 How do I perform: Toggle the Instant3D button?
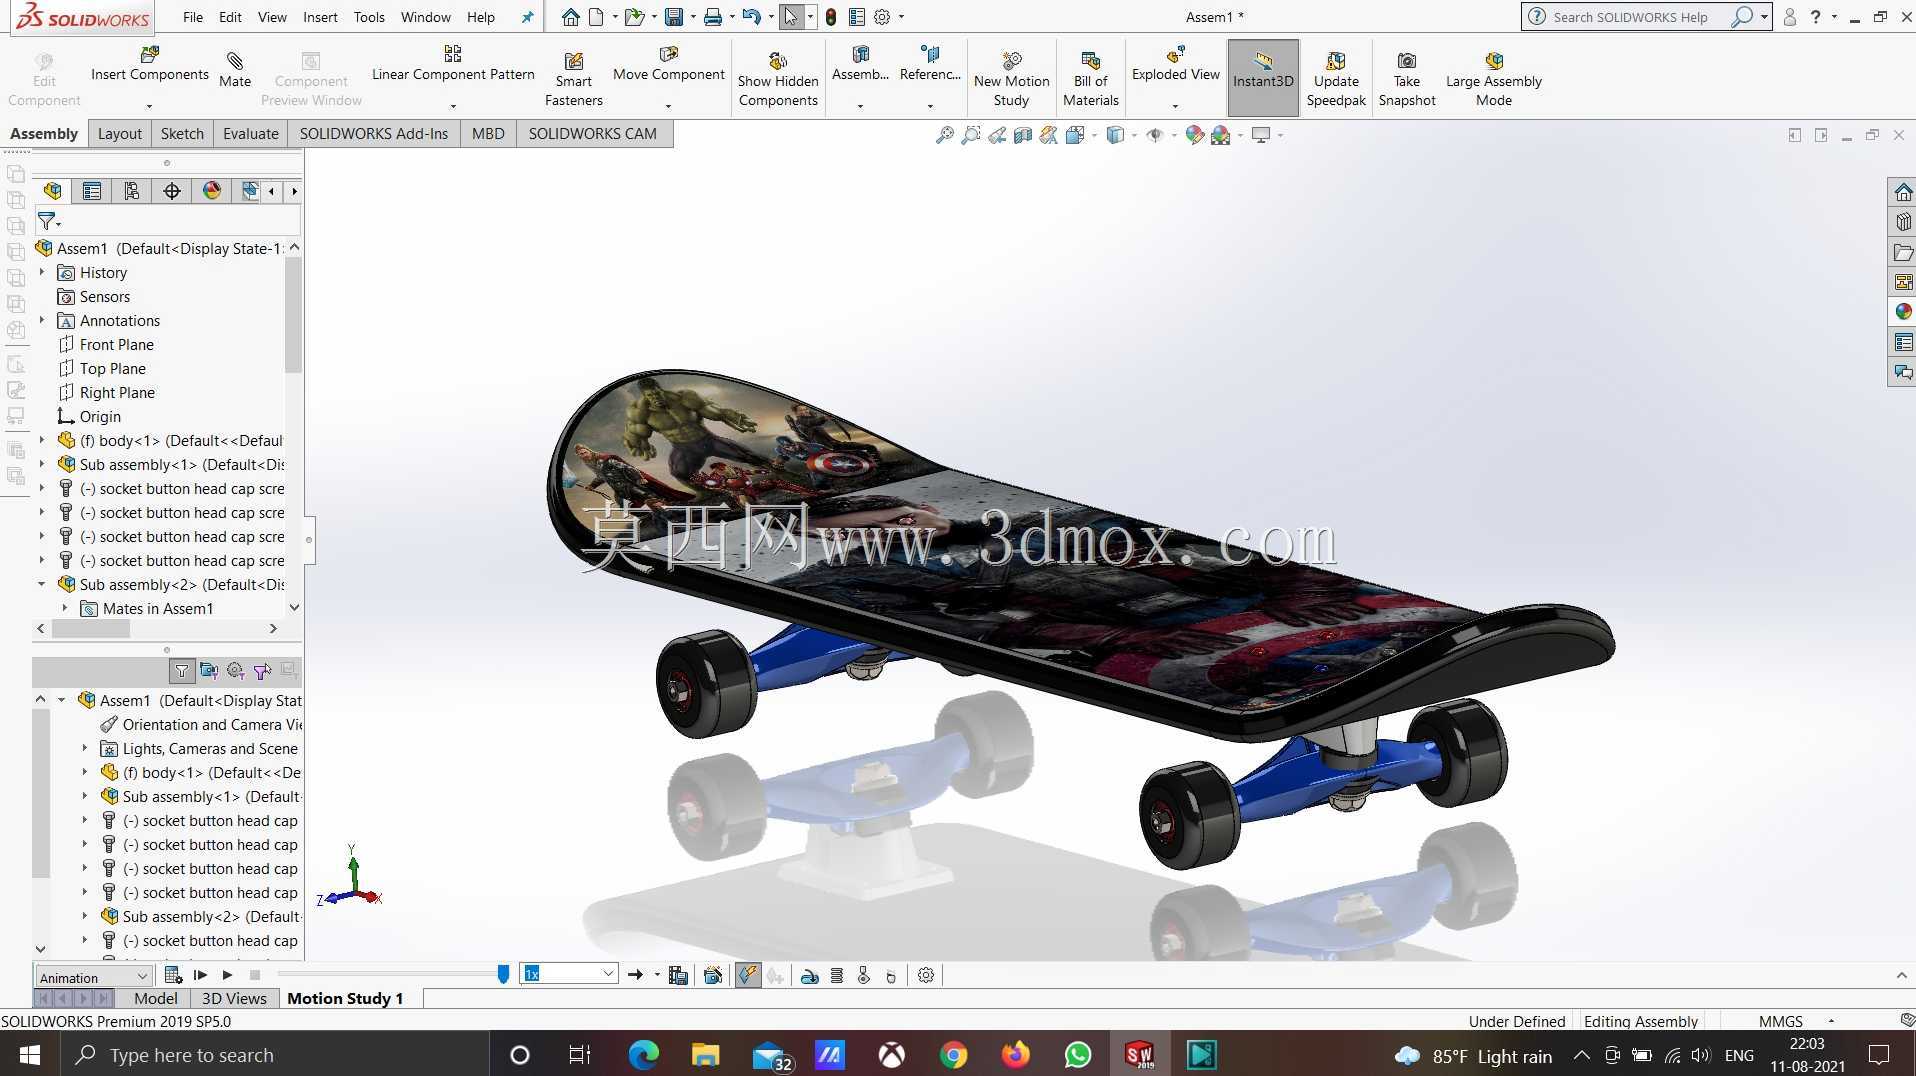(x=1263, y=78)
